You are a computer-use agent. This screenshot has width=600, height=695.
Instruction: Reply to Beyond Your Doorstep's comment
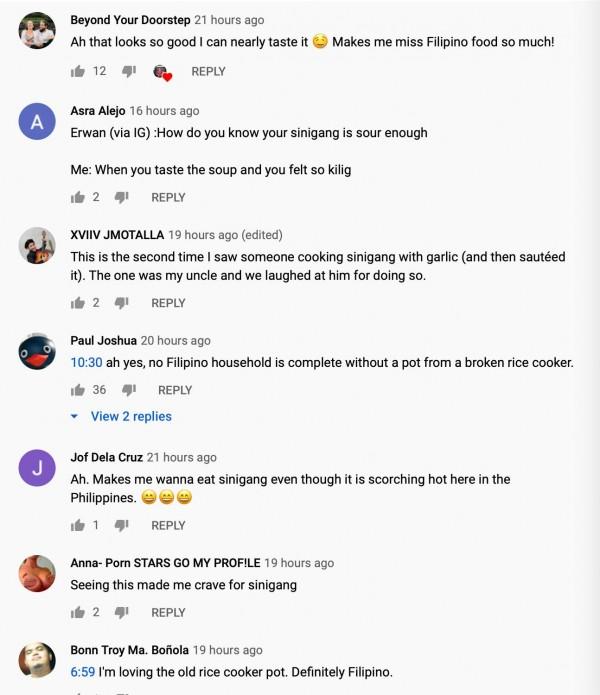208,71
